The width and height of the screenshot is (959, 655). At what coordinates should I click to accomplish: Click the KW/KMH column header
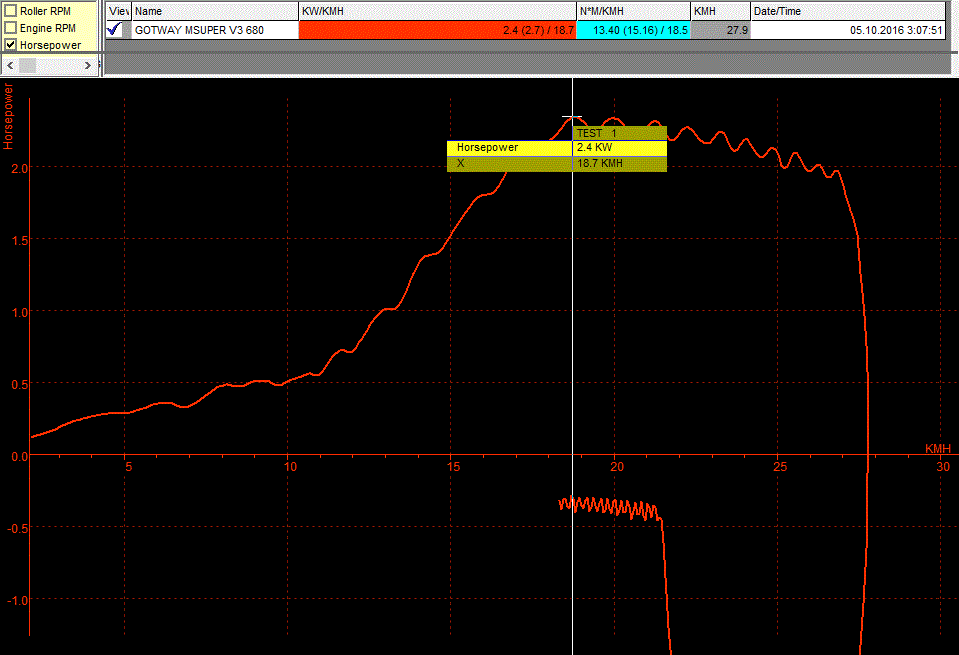[437, 11]
